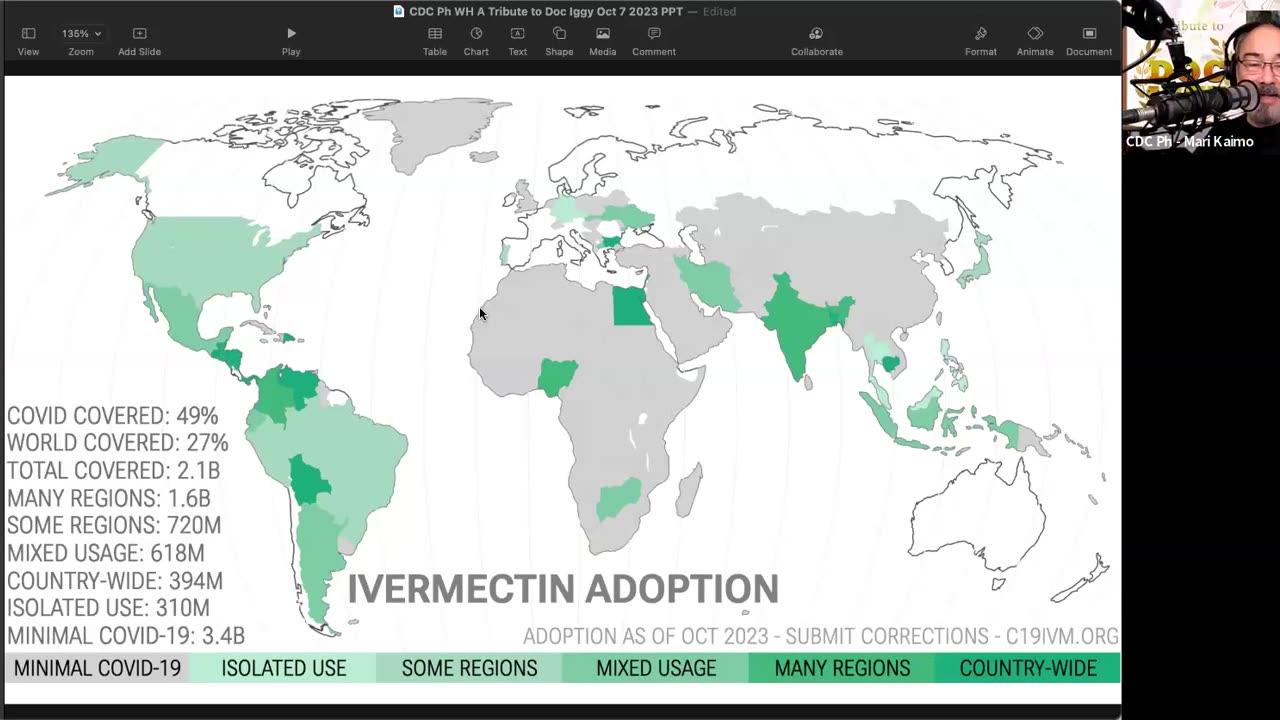Insert a Table from the toolbar
The image size is (1280, 720).
pyautogui.click(x=434, y=40)
